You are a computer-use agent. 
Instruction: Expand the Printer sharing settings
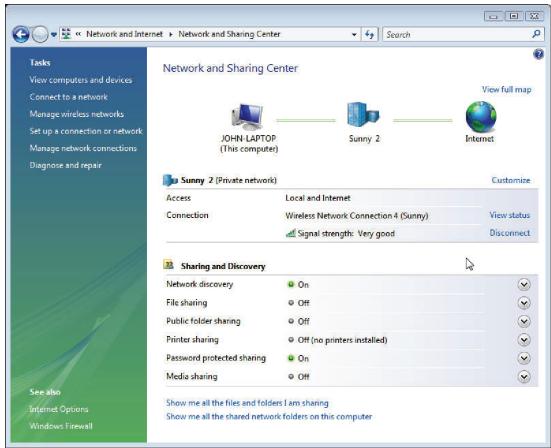524,339
